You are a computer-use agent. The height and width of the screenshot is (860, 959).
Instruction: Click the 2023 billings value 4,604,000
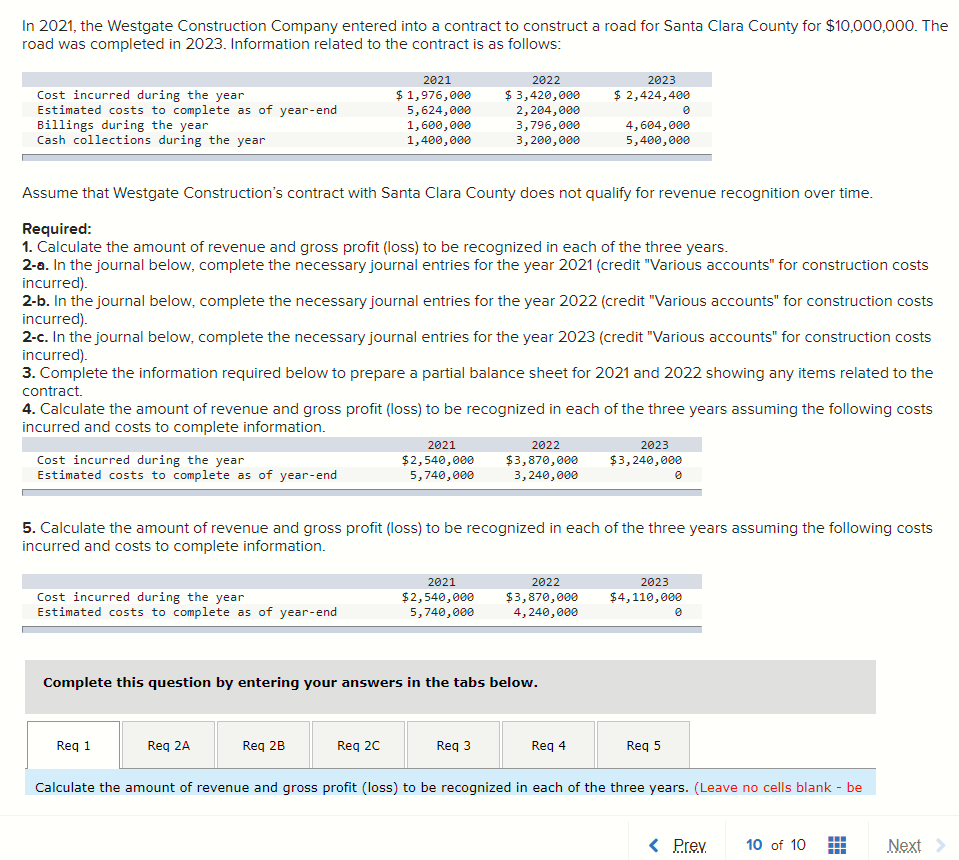coord(657,125)
